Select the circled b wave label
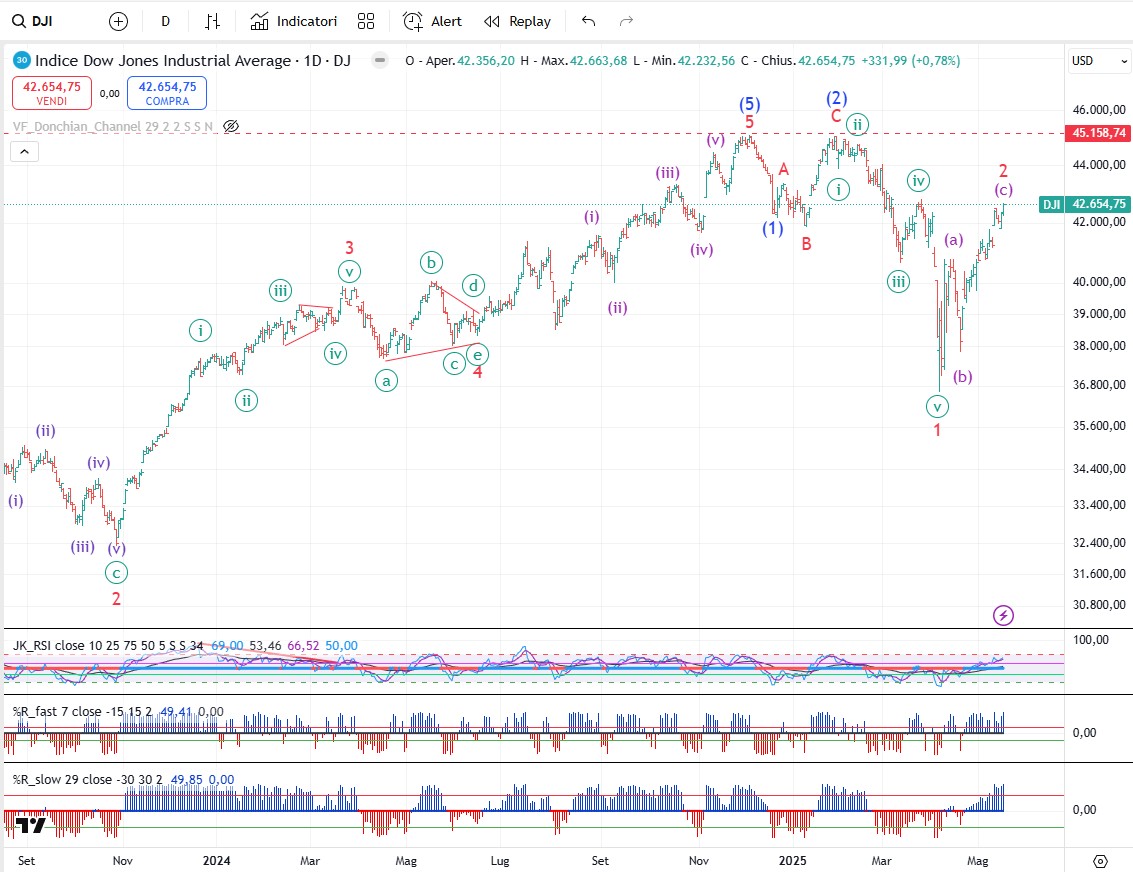 (x=431, y=262)
